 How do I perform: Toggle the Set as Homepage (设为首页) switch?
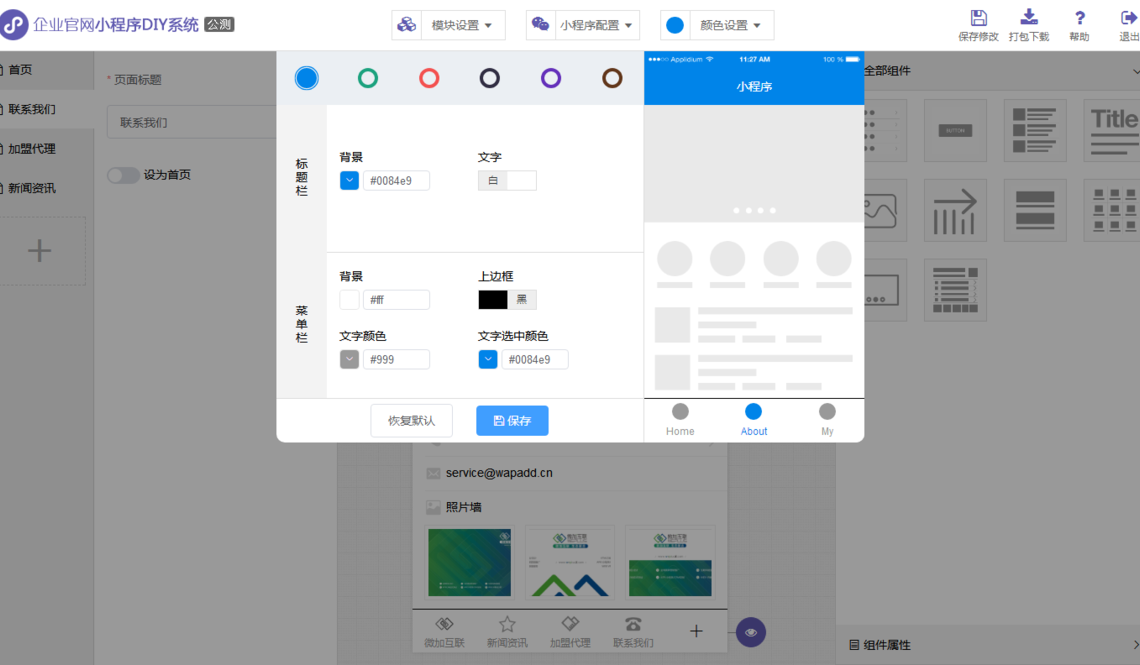pyautogui.click(x=123, y=175)
